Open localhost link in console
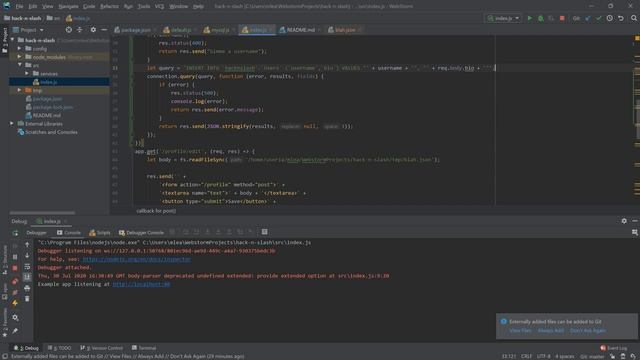The width and height of the screenshot is (640, 360). pyautogui.click(x=141, y=284)
